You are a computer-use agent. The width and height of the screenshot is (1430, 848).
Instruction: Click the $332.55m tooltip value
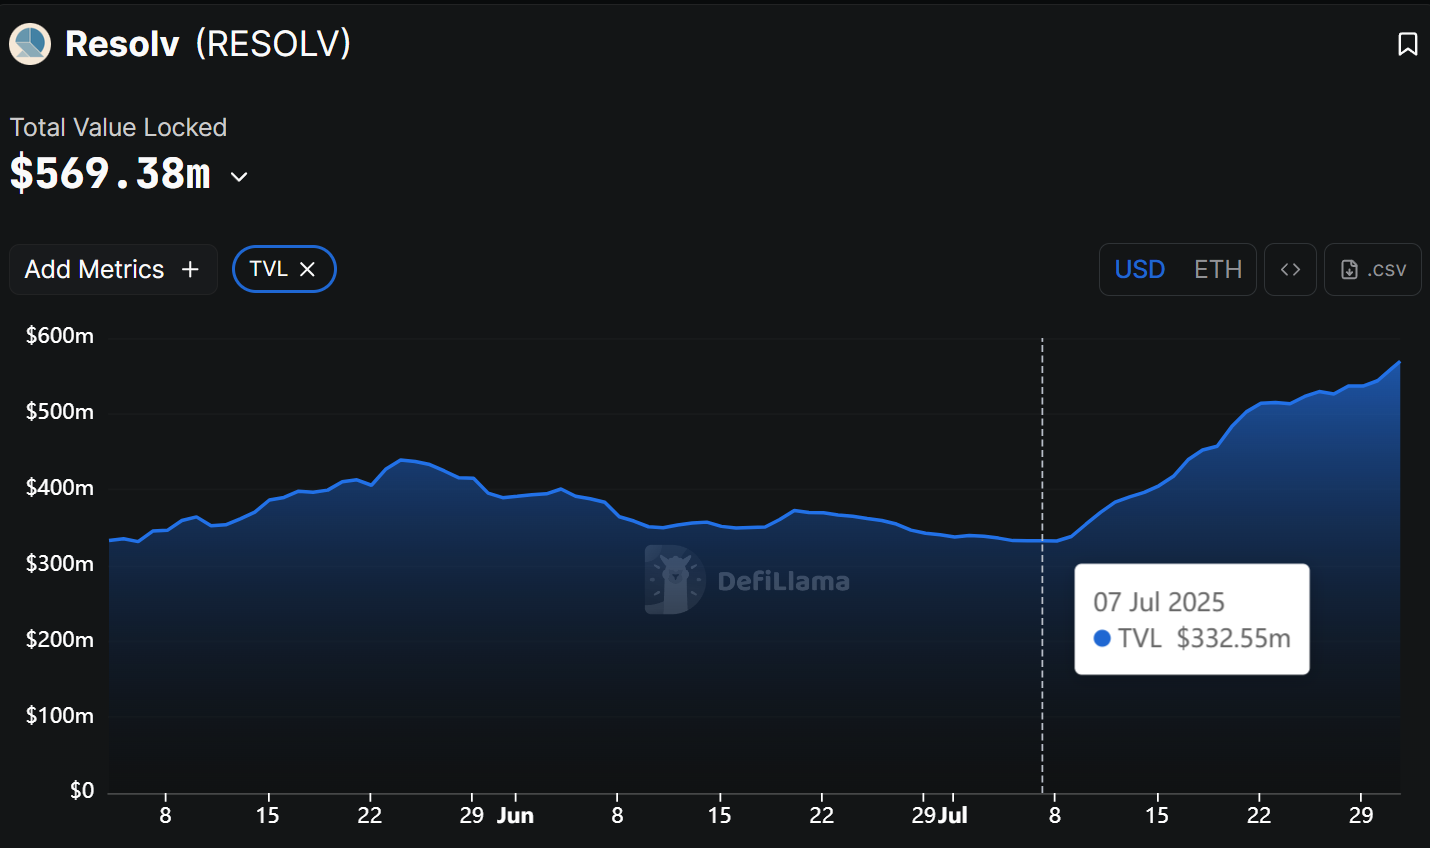tap(1233, 638)
